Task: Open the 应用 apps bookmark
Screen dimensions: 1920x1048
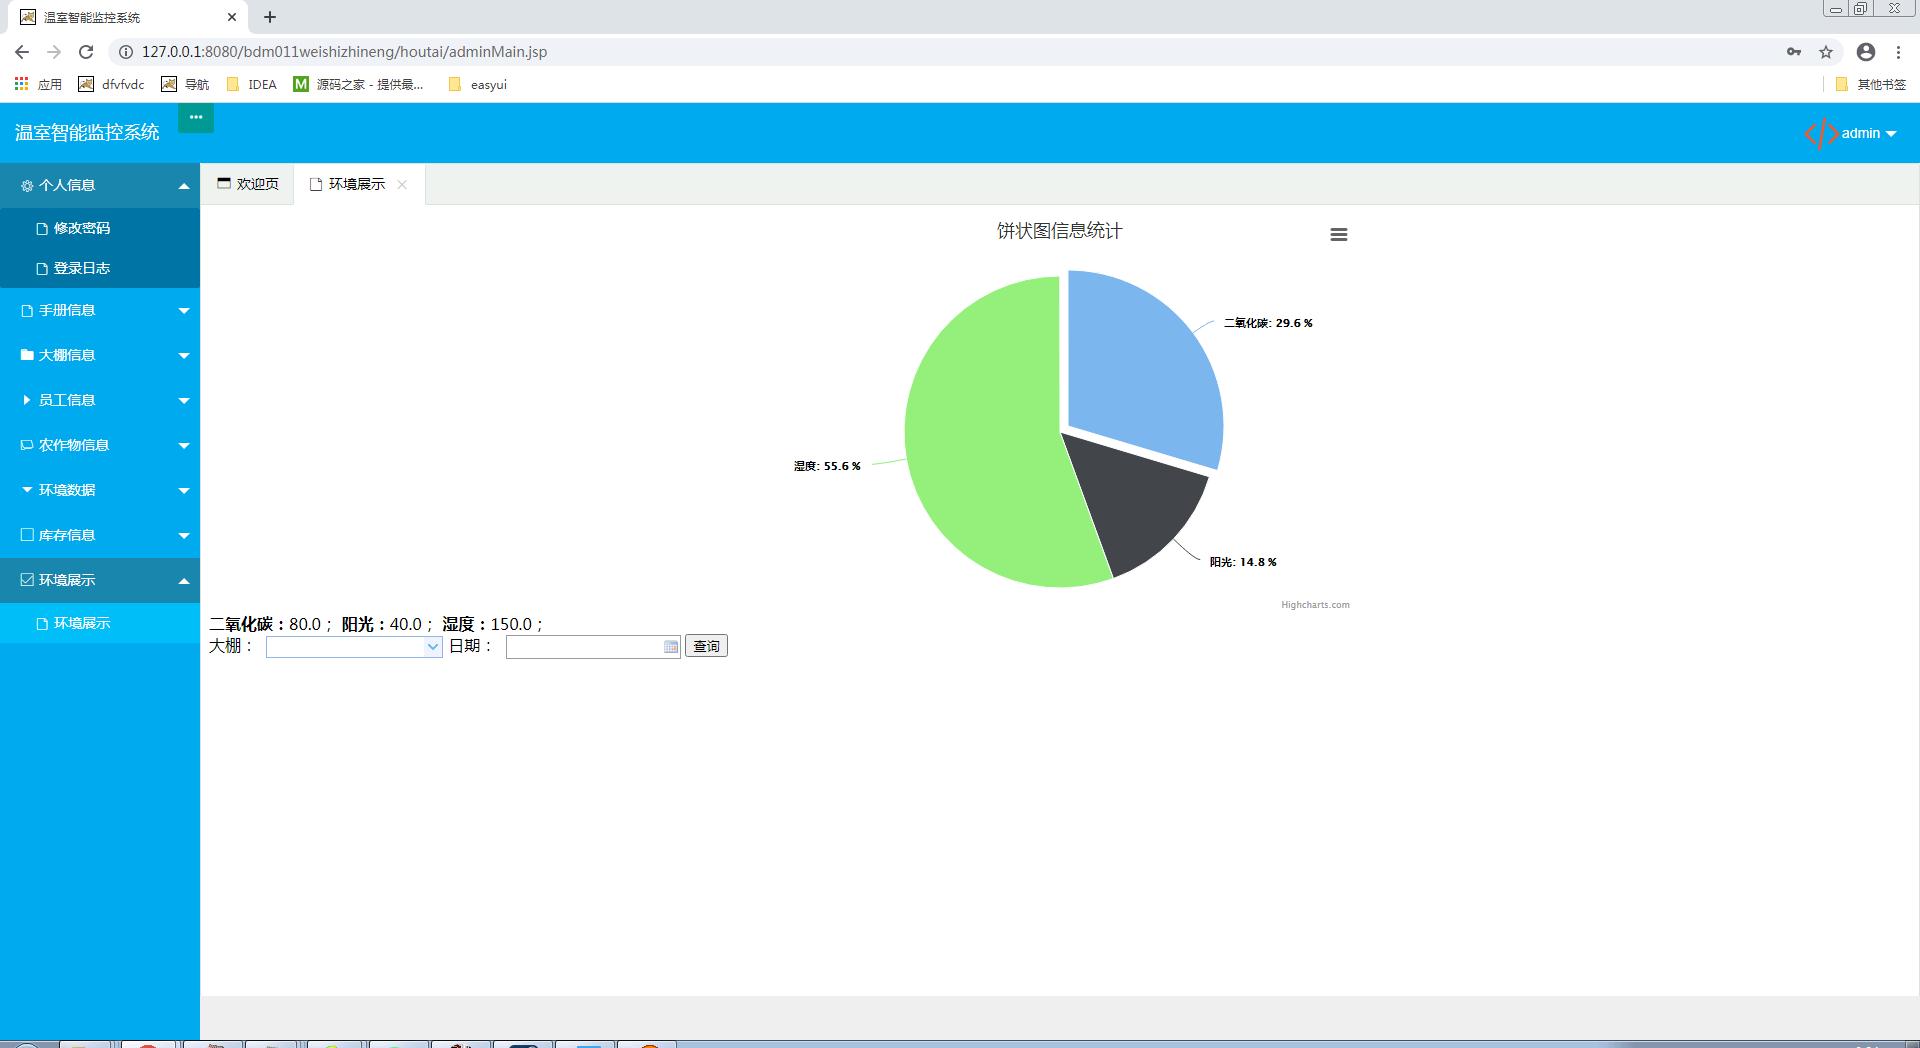Action: pyautogui.click(x=38, y=85)
